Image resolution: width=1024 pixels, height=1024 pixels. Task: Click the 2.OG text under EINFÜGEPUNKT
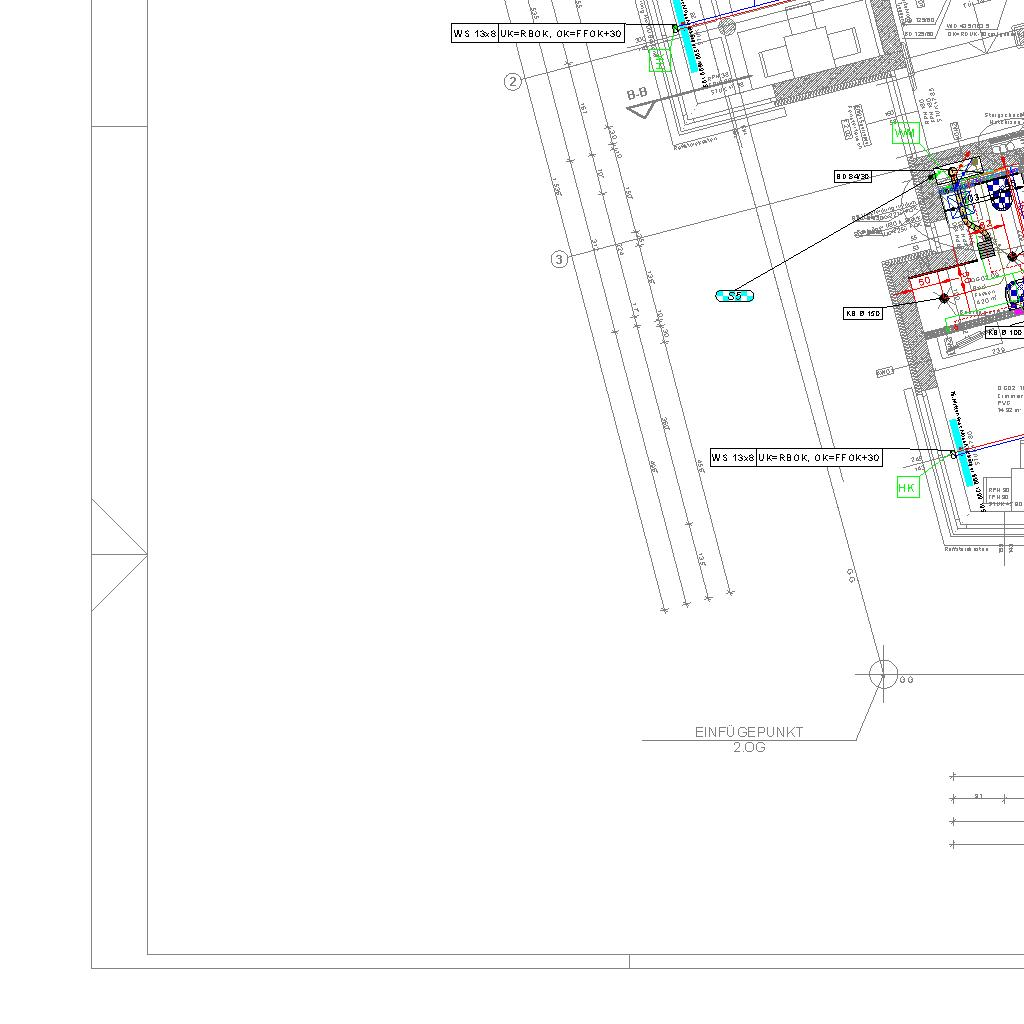pos(749,748)
